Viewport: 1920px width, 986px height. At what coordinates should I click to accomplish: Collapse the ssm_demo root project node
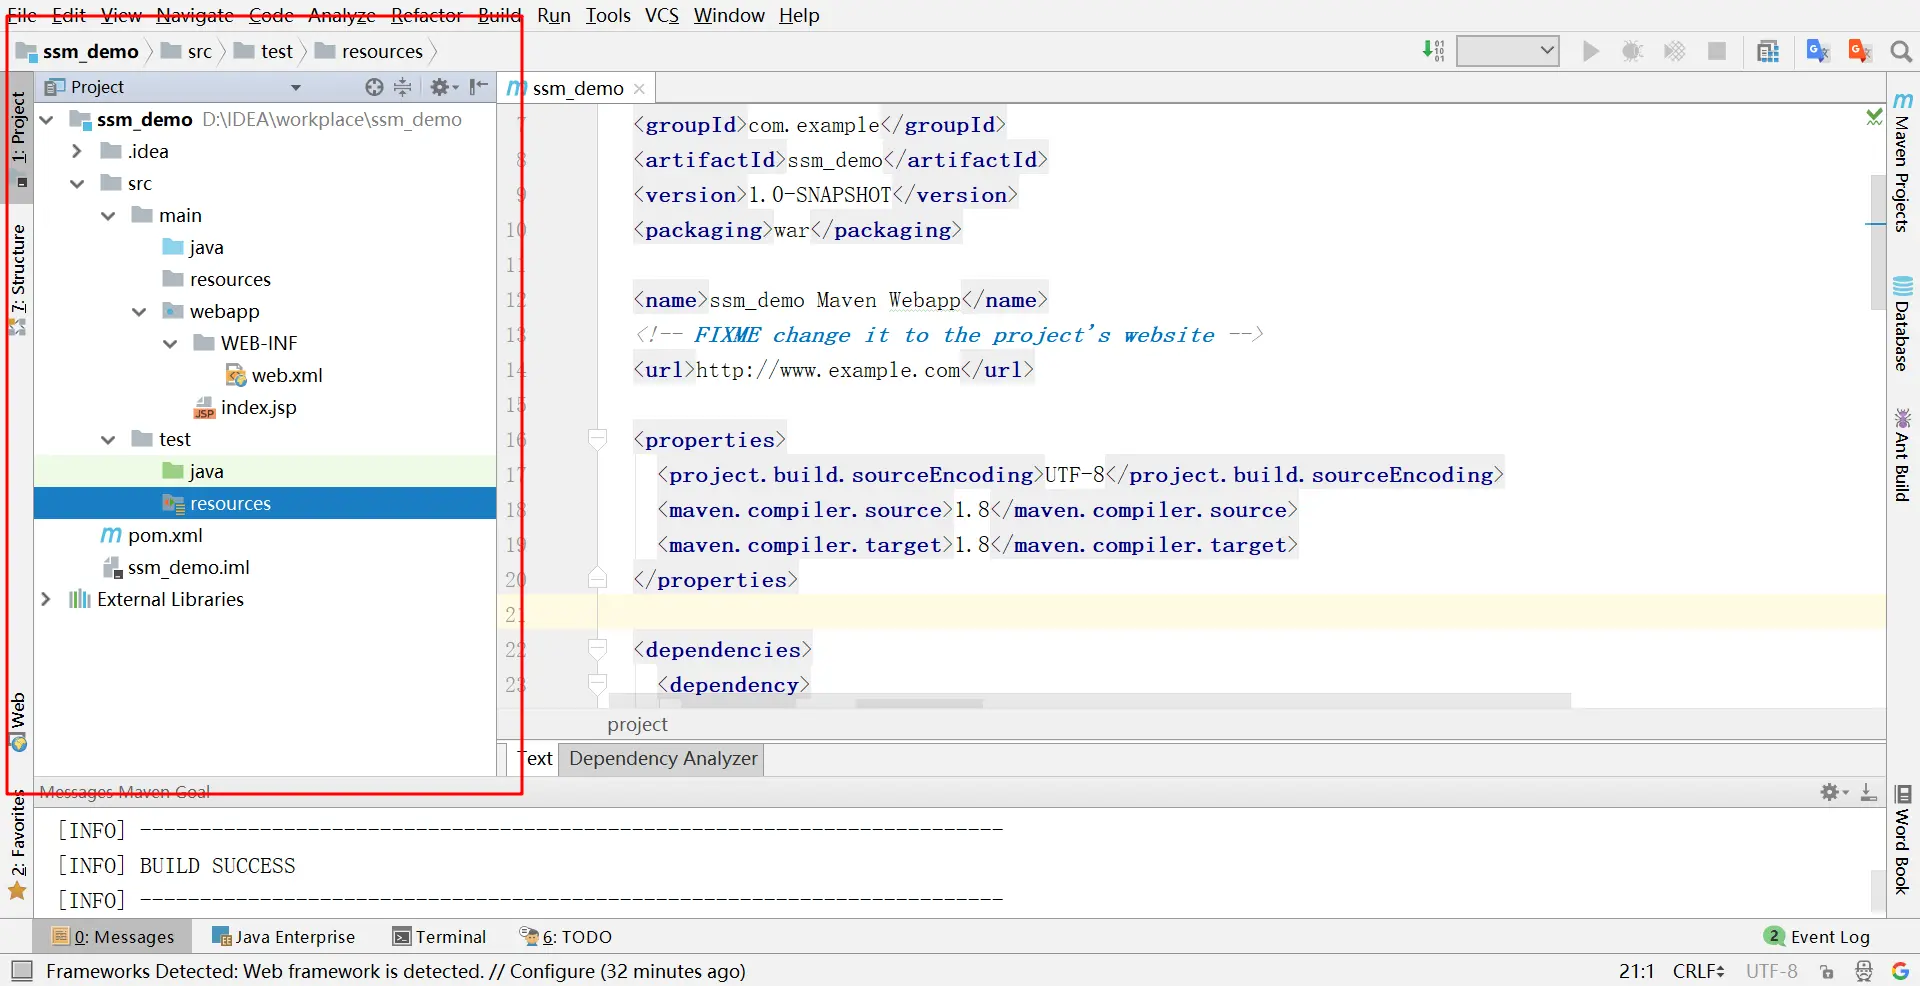pos(46,120)
